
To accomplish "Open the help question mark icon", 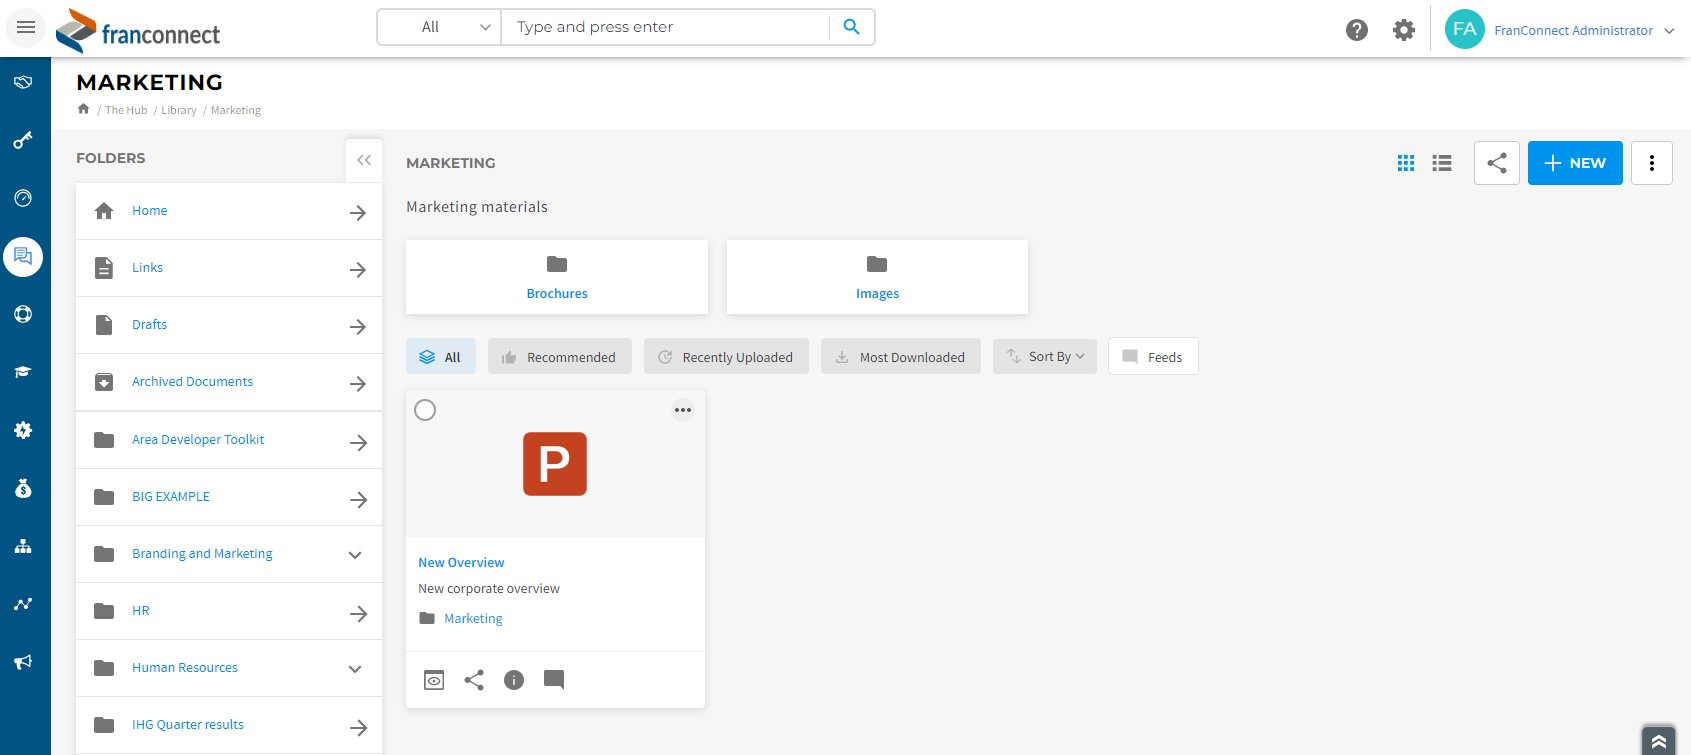I will [1356, 30].
